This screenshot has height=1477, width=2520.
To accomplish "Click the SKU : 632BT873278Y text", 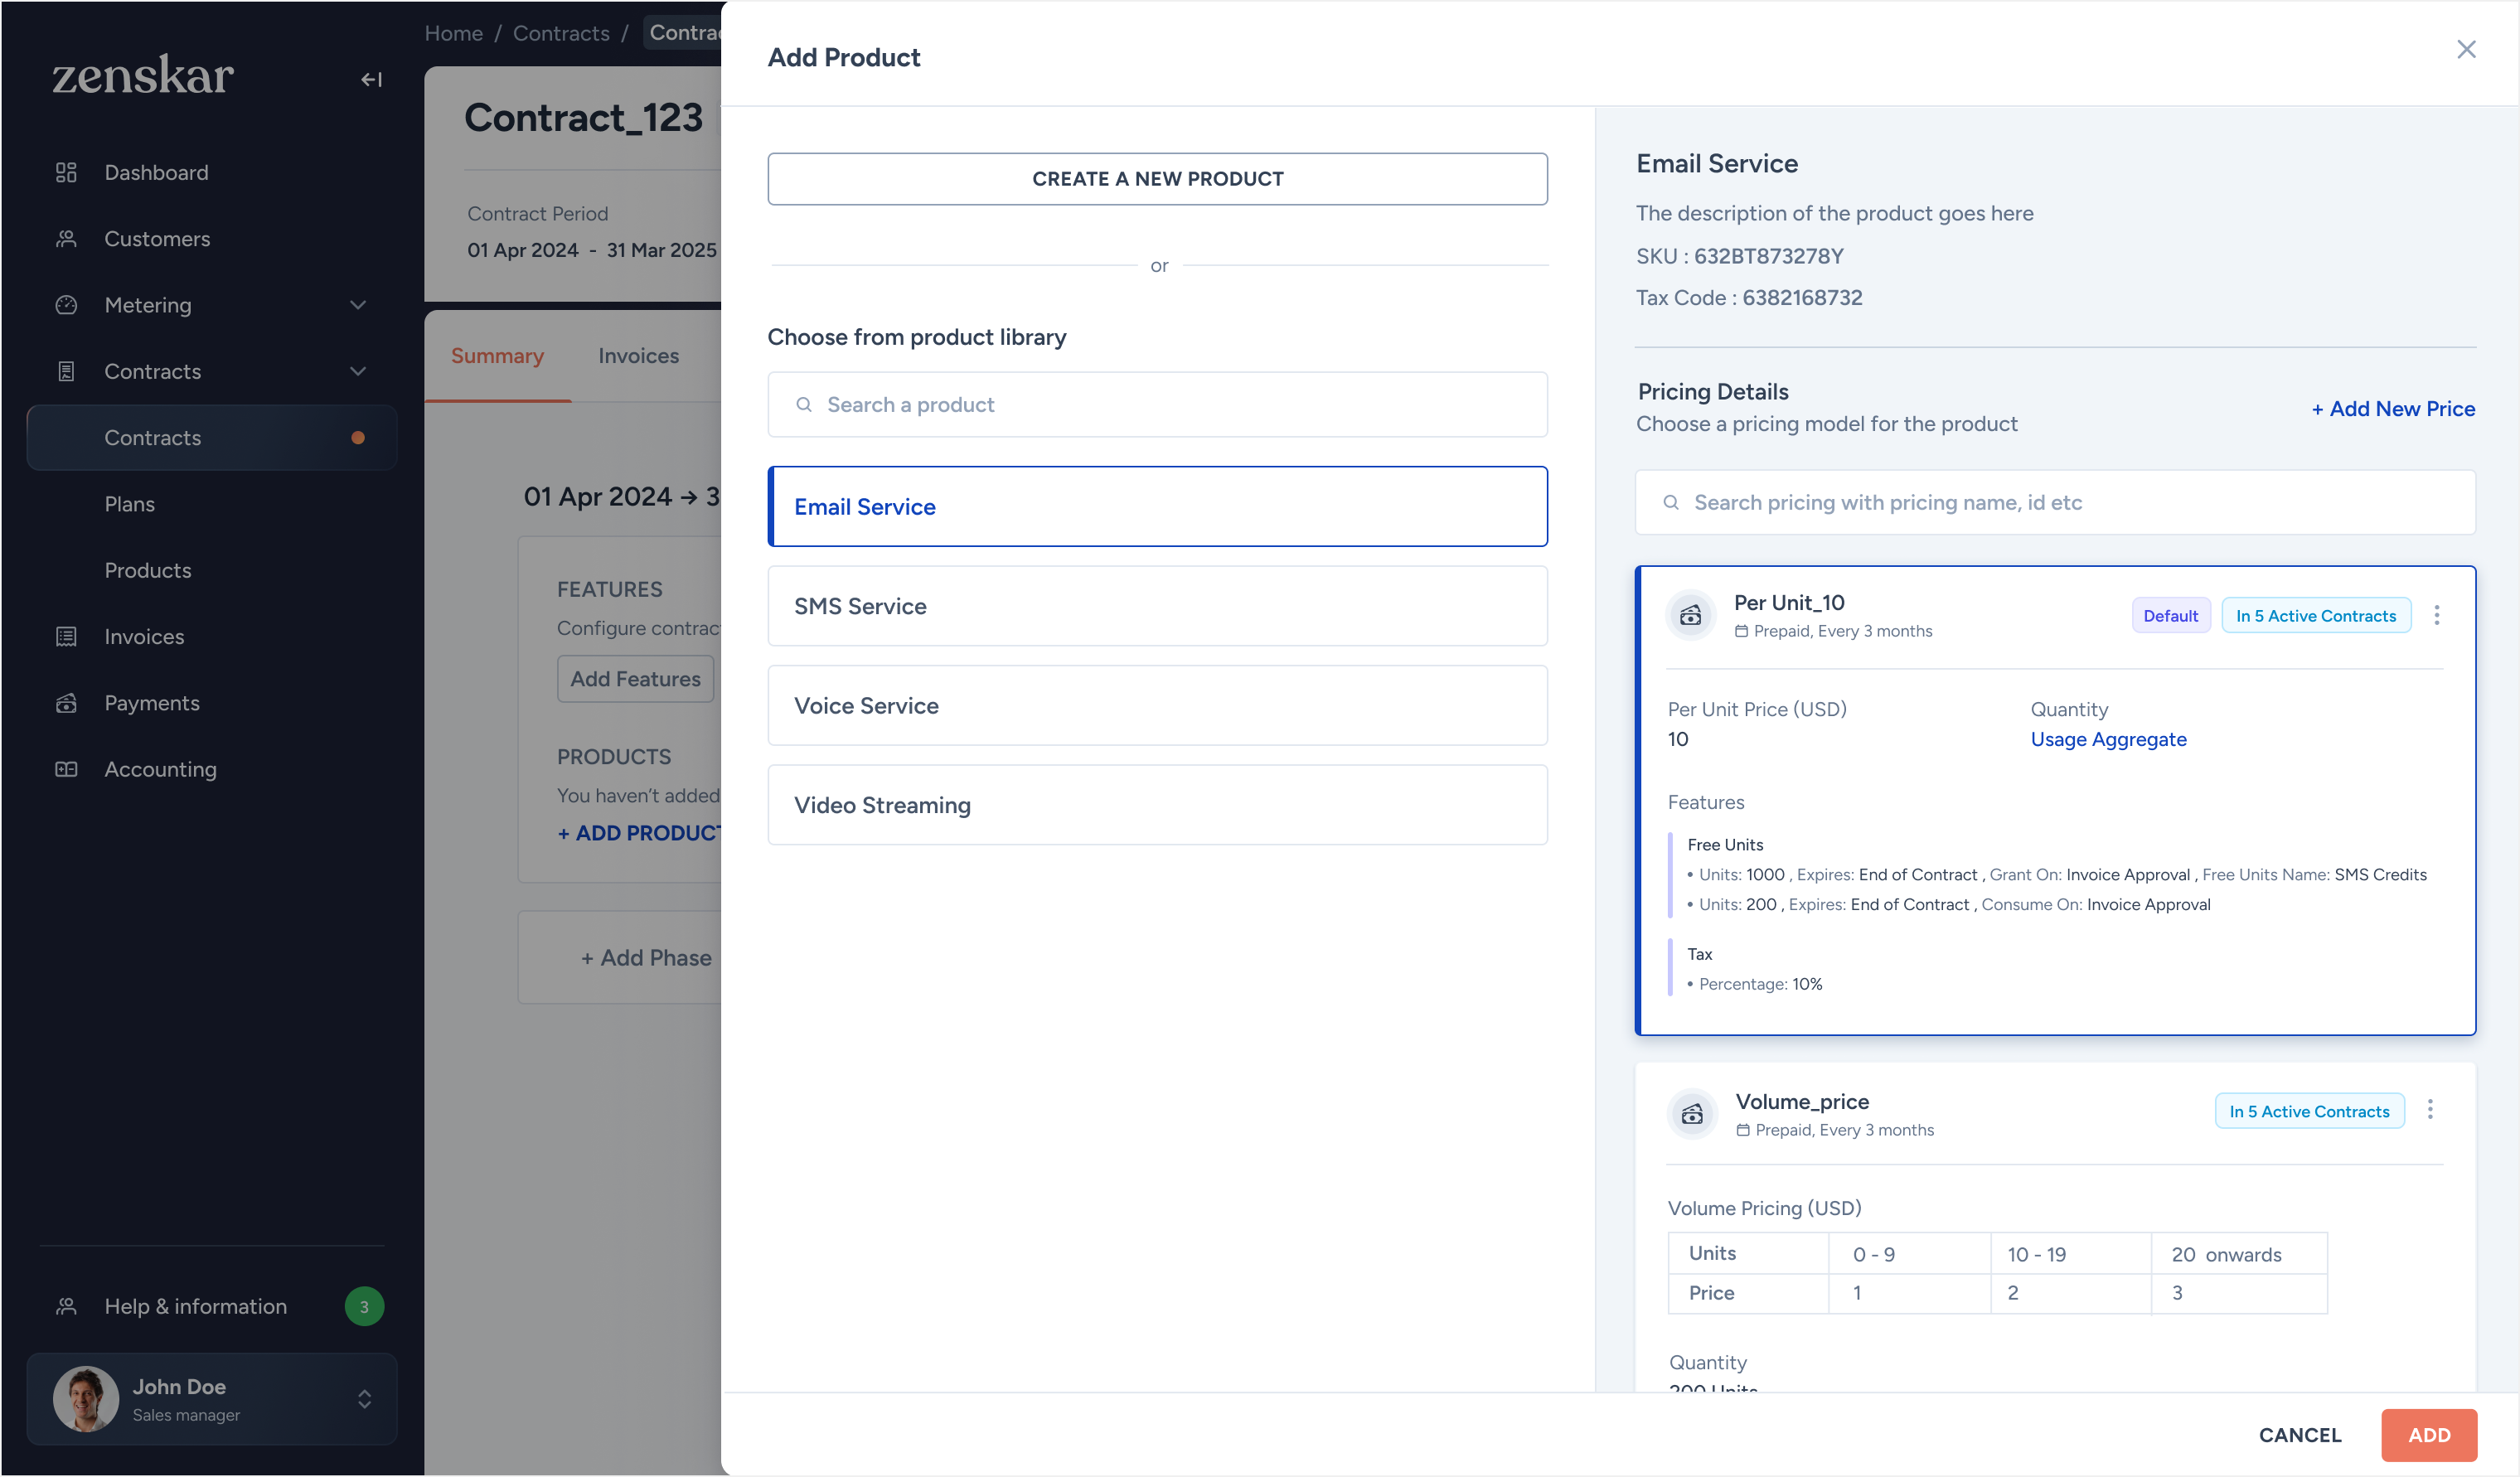I will (x=1740, y=256).
